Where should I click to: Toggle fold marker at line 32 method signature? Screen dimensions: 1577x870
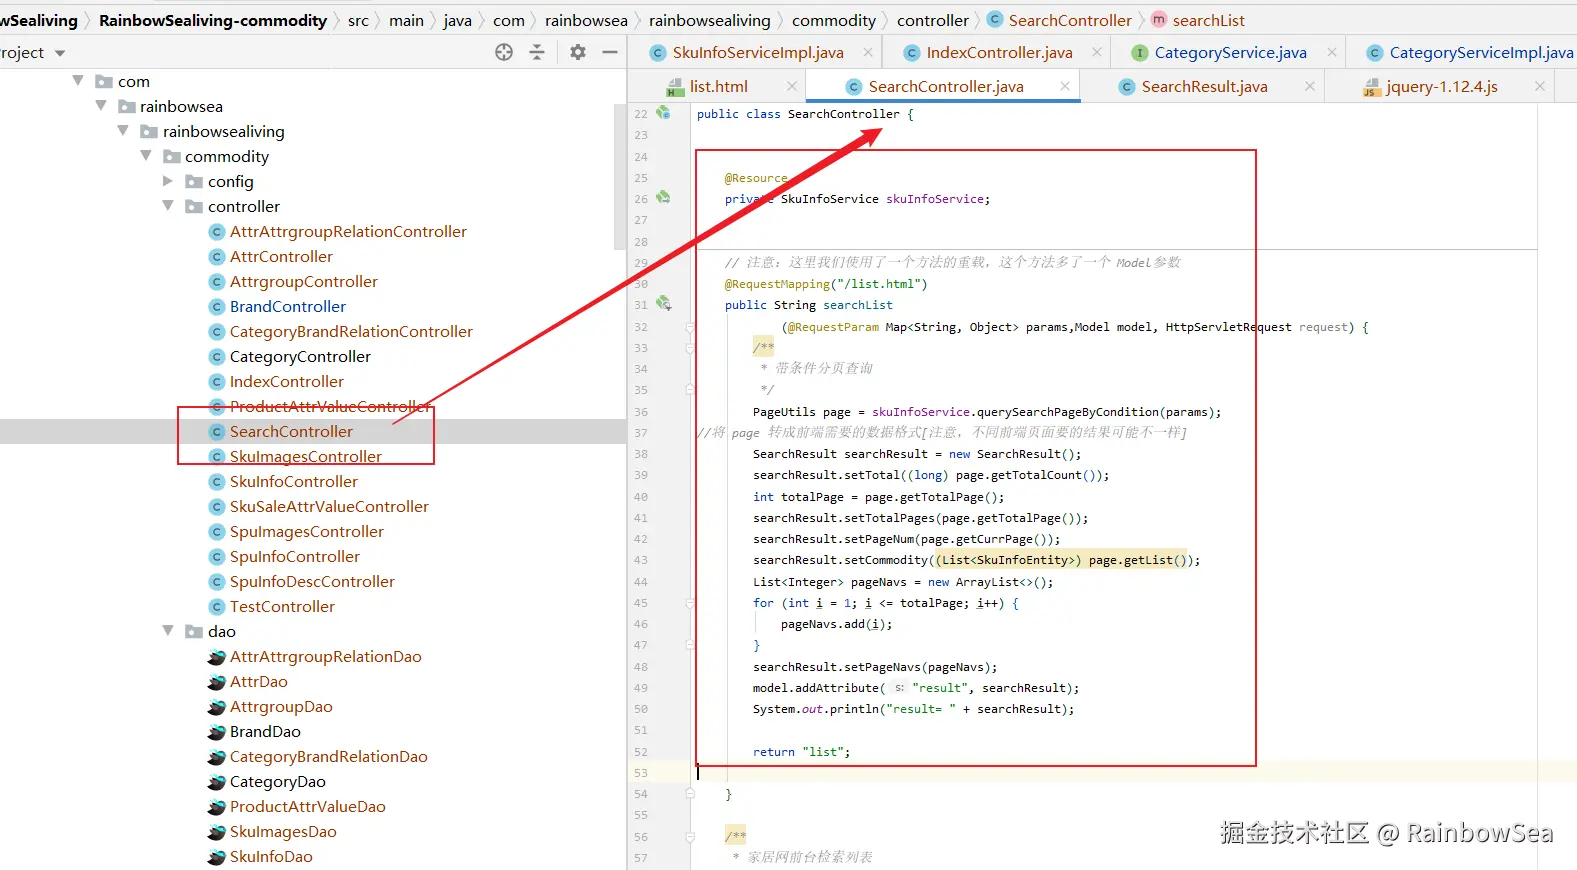[x=690, y=327]
